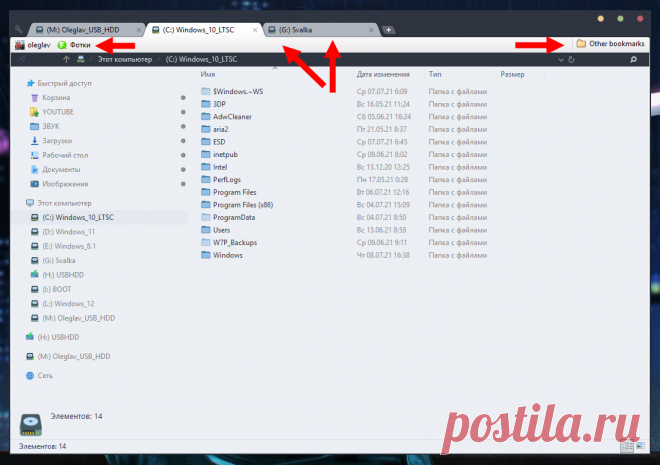Open the oleglav bookmark

(33, 45)
